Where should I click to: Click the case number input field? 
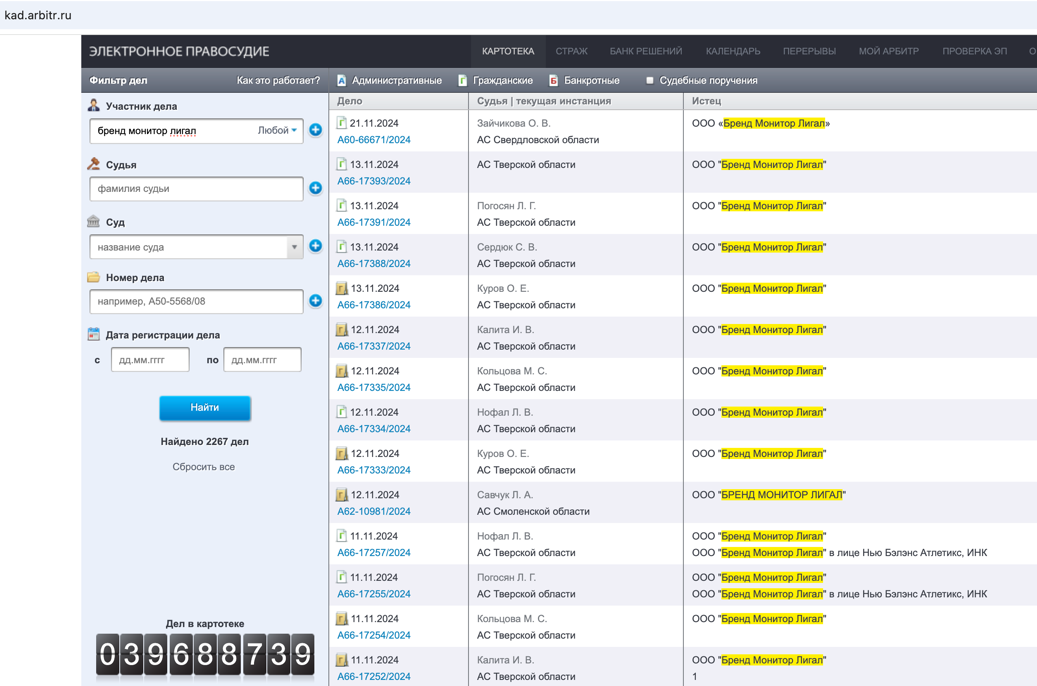(x=196, y=301)
